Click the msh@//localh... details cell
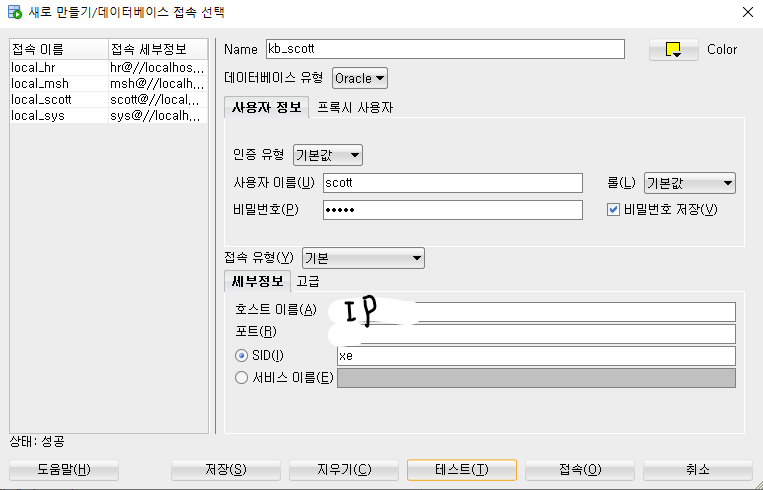This screenshot has height=490, width=763. pos(158,84)
